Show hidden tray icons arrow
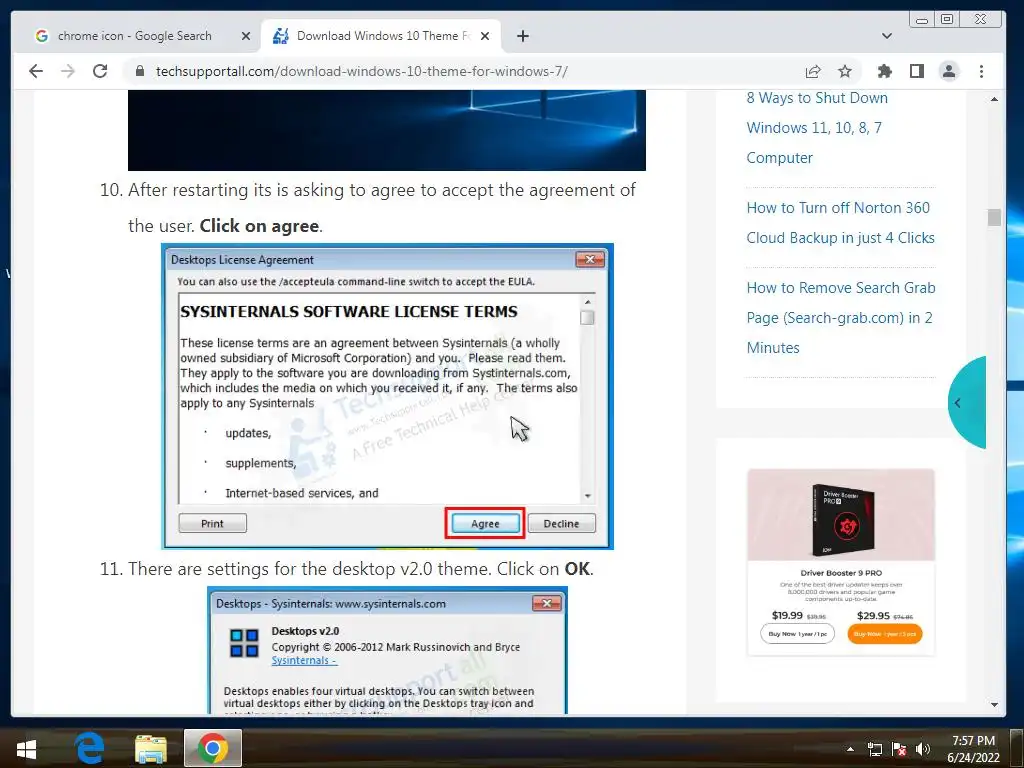Viewport: 1024px width, 768px height. point(850,749)
